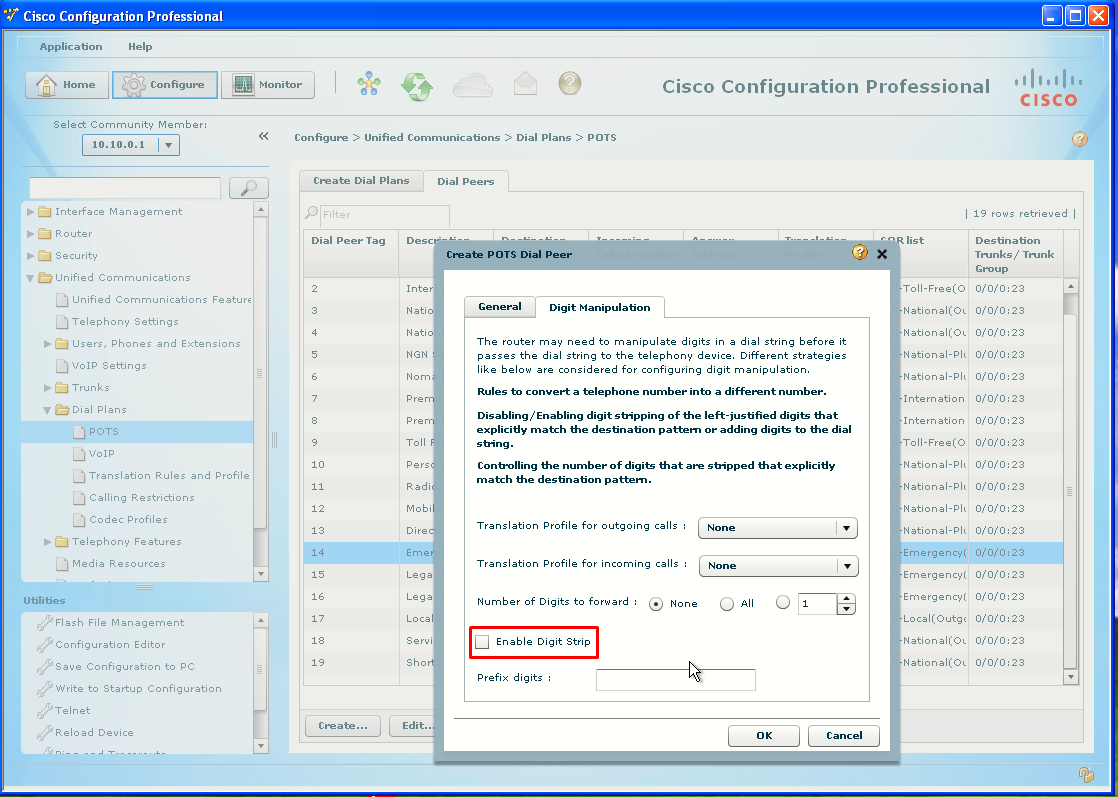
Task: Open VoIP Settings page in tree
Action: pos(108,366)
